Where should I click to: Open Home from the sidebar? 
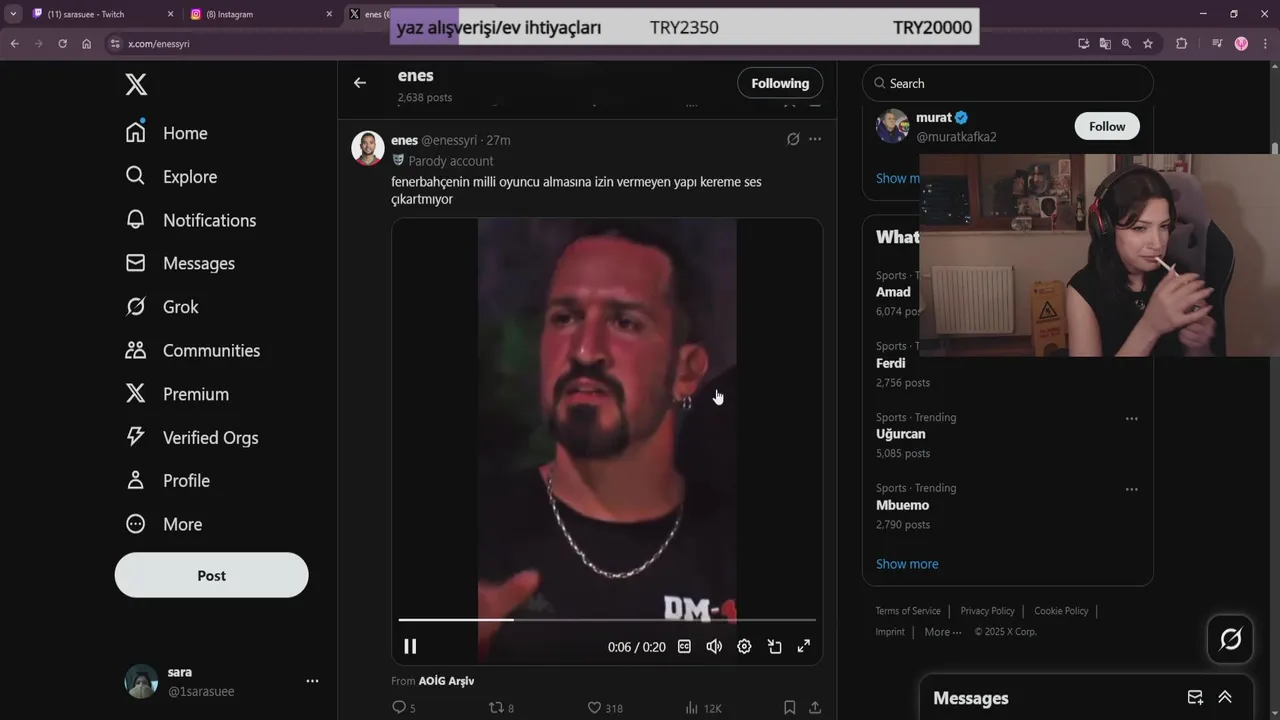[x=167, y=133]
